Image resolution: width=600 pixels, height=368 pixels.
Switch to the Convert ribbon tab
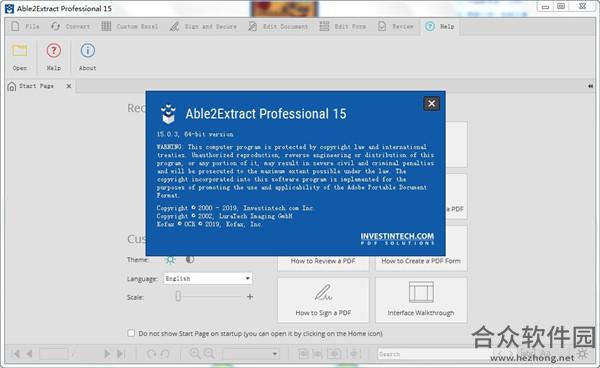tap(70, 26)
